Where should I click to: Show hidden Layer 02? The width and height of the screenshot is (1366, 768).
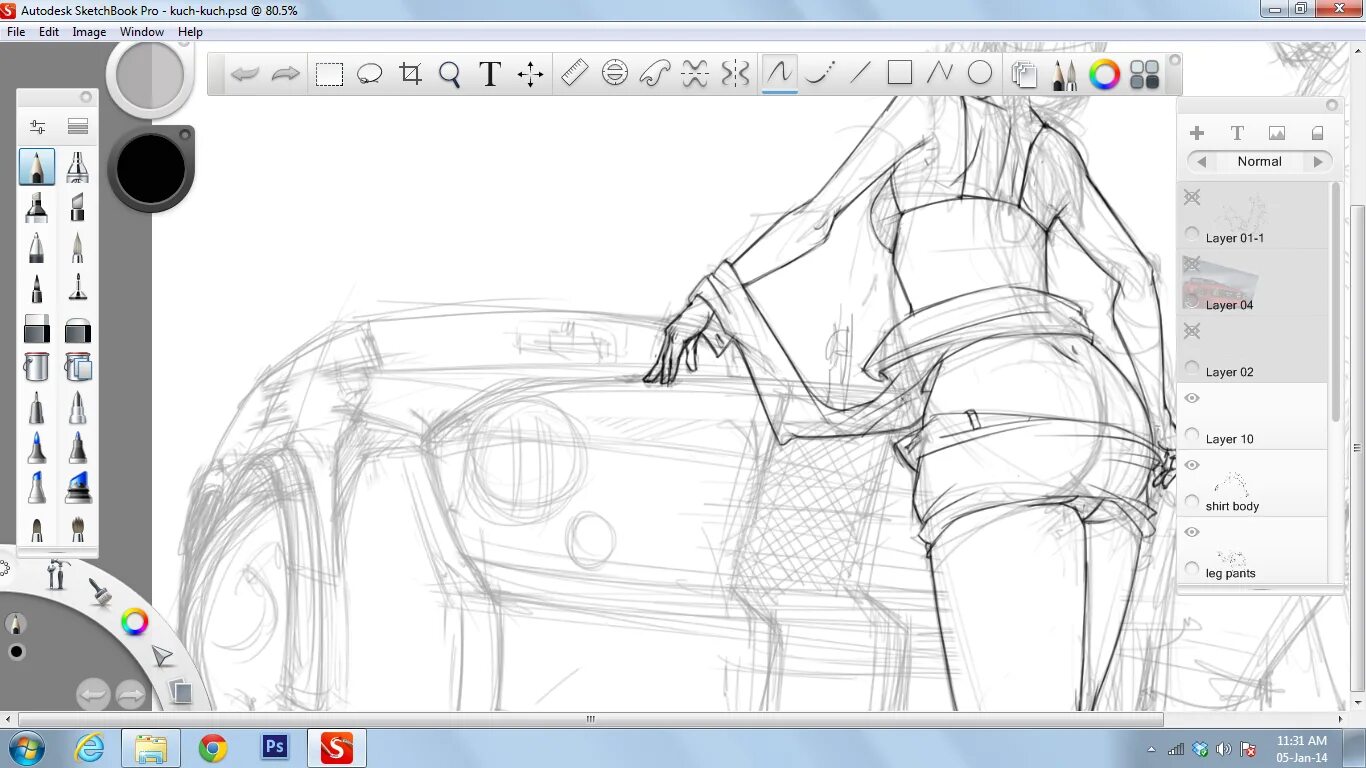tap(1192, 331)
